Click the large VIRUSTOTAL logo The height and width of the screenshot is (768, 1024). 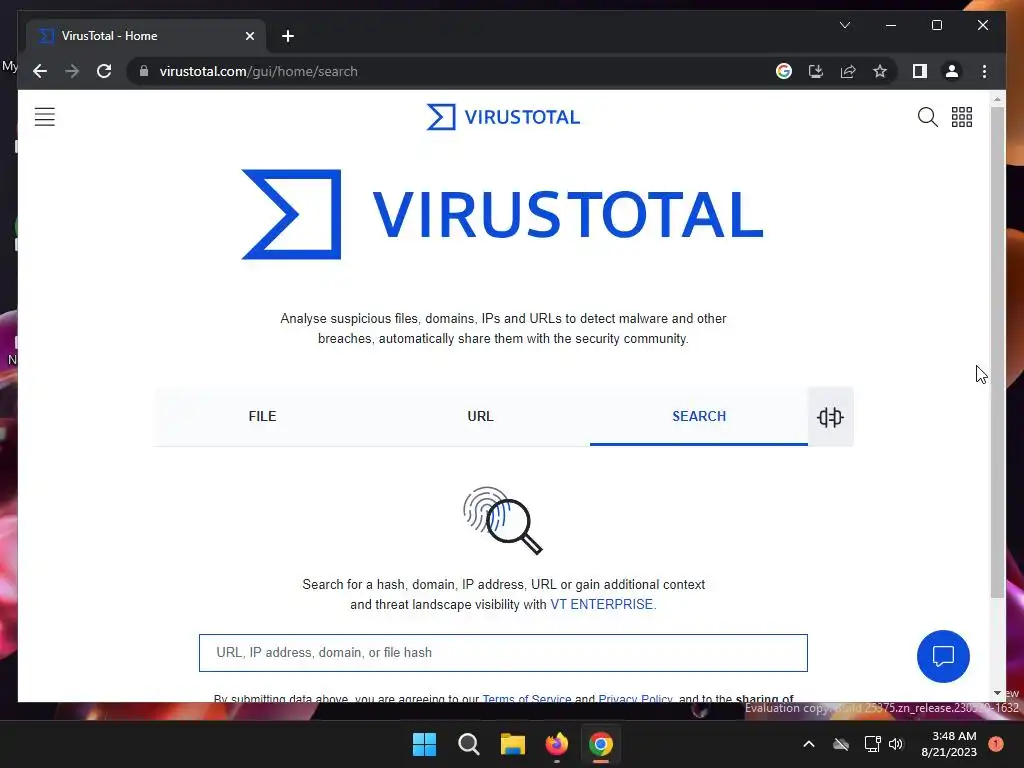coord(502,214)
